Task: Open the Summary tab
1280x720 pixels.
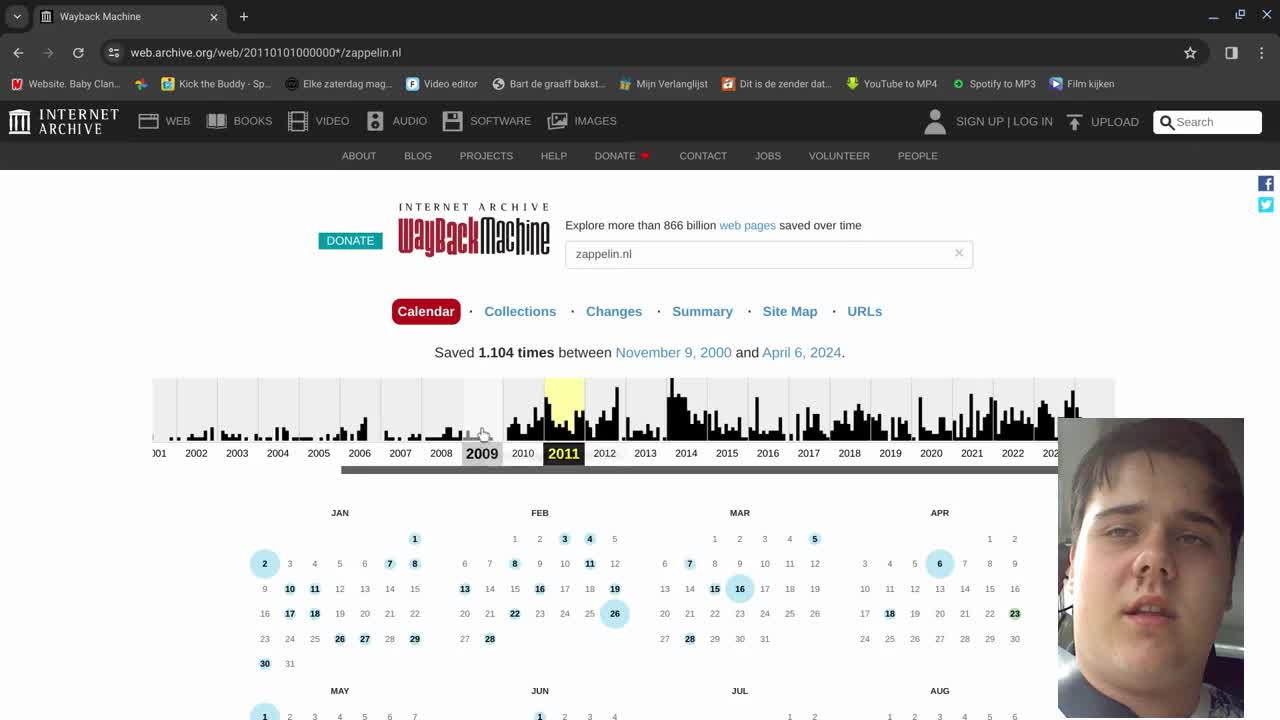Action: coord(702,311)
